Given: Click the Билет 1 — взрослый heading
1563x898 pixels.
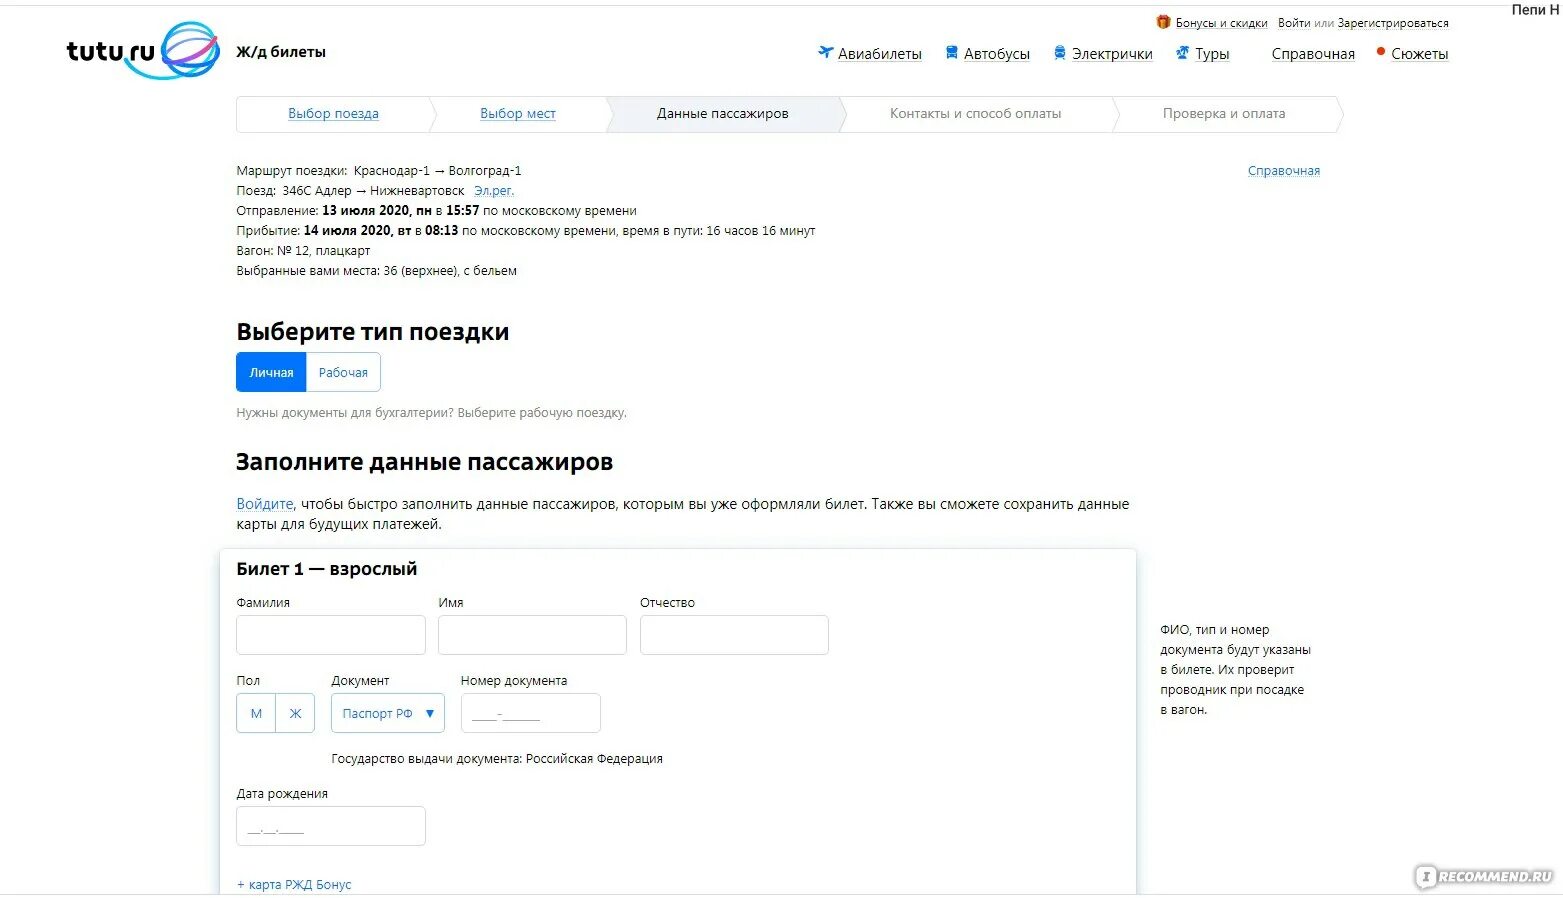Looking at the screenshot, I should (x=327, y=569).
